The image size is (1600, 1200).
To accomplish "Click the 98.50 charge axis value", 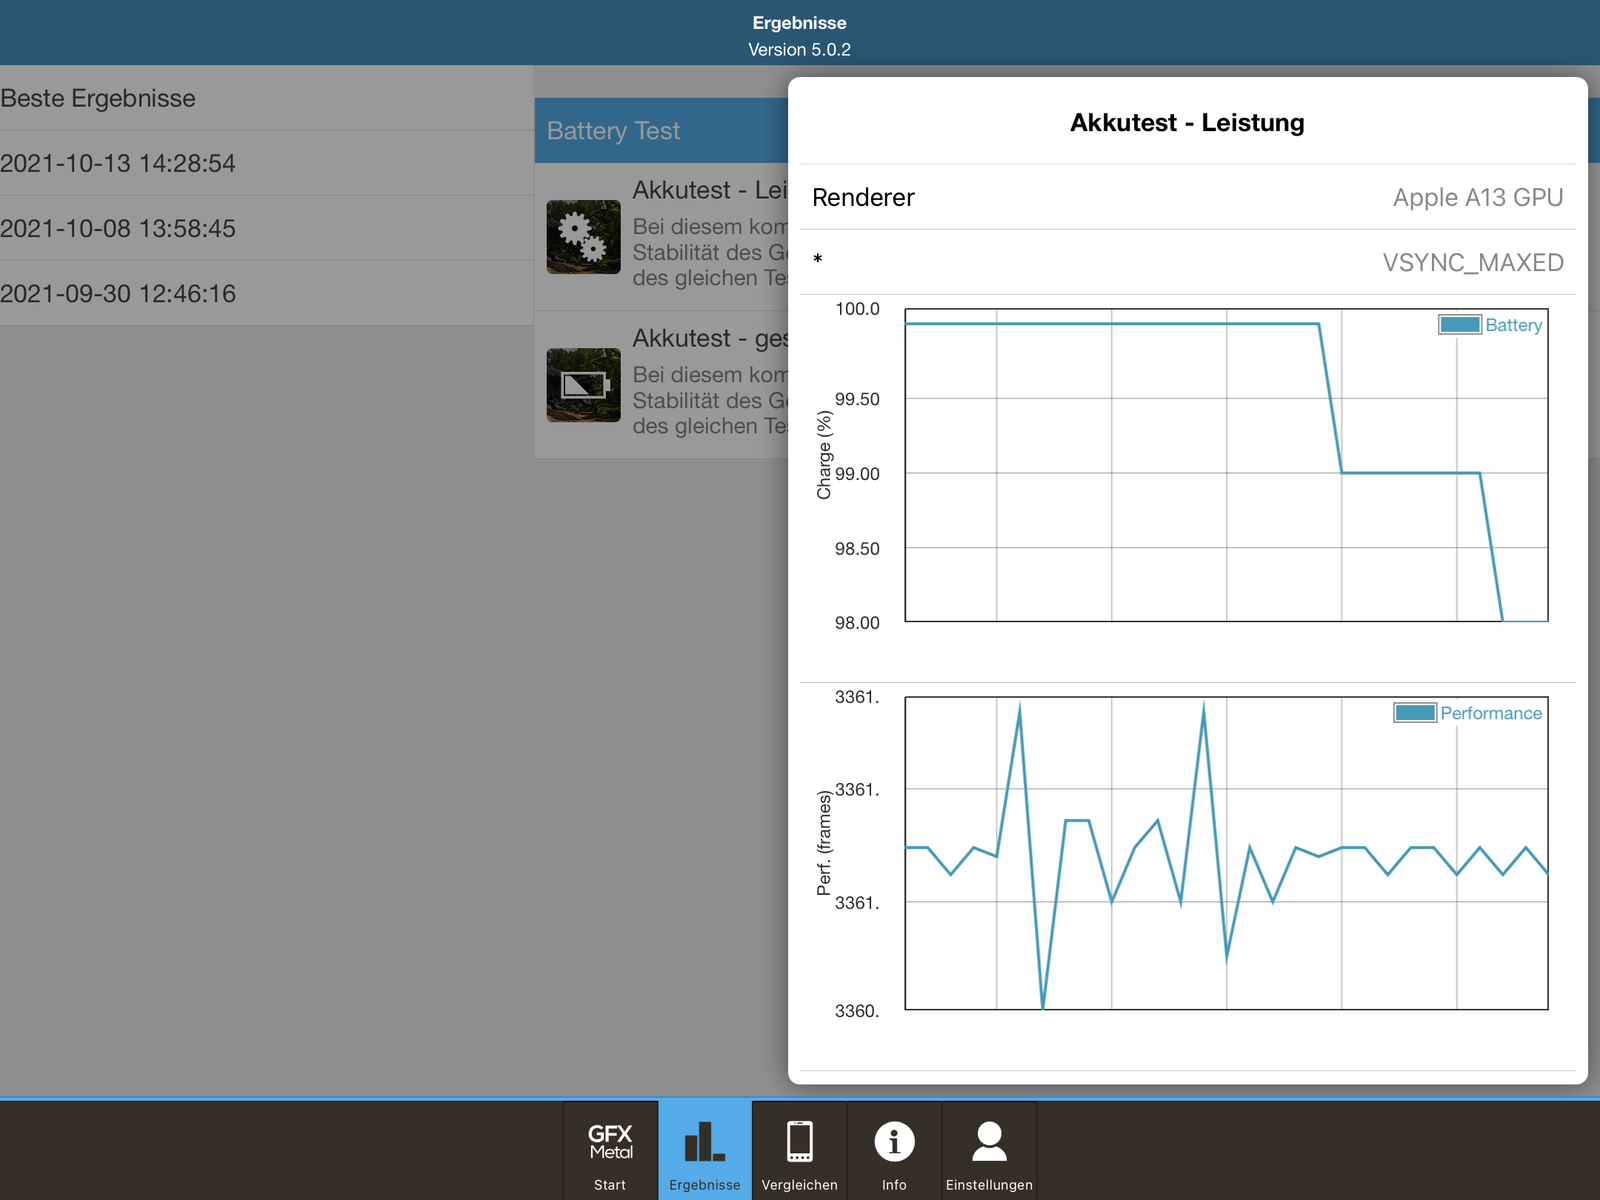I will (857, 549).
